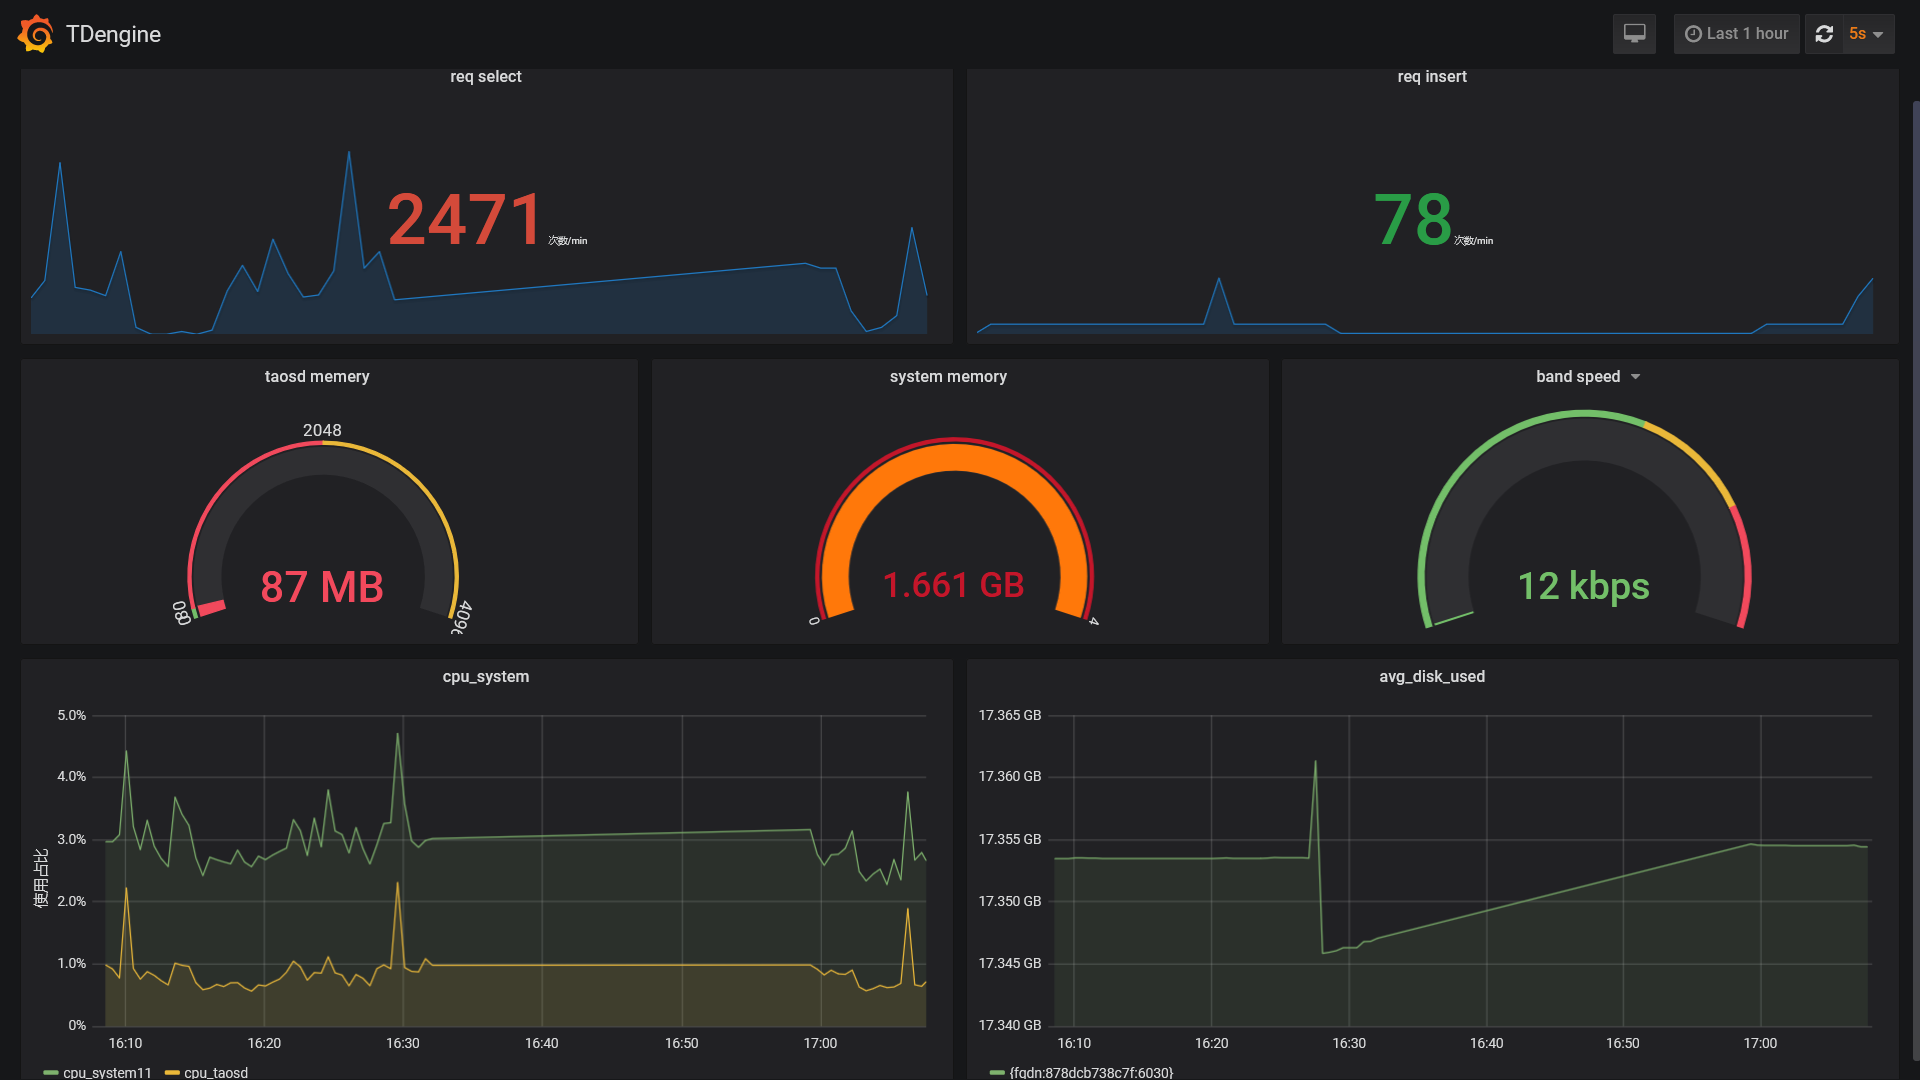Click the refresh icon to reload the dashboard

[1824, 33]
